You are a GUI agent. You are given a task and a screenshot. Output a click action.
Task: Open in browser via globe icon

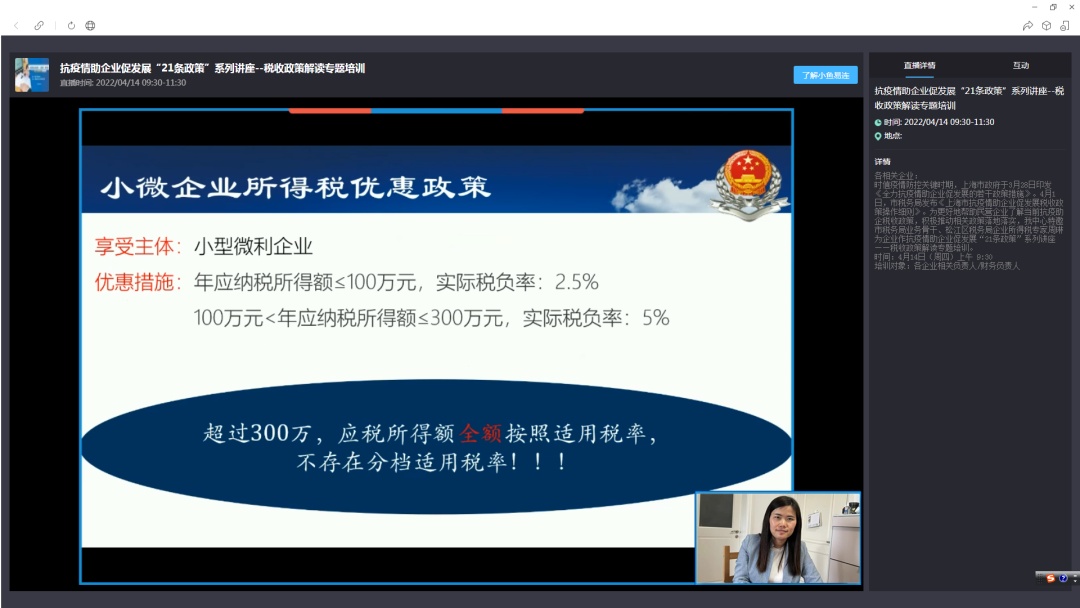(x=90, y=25)
